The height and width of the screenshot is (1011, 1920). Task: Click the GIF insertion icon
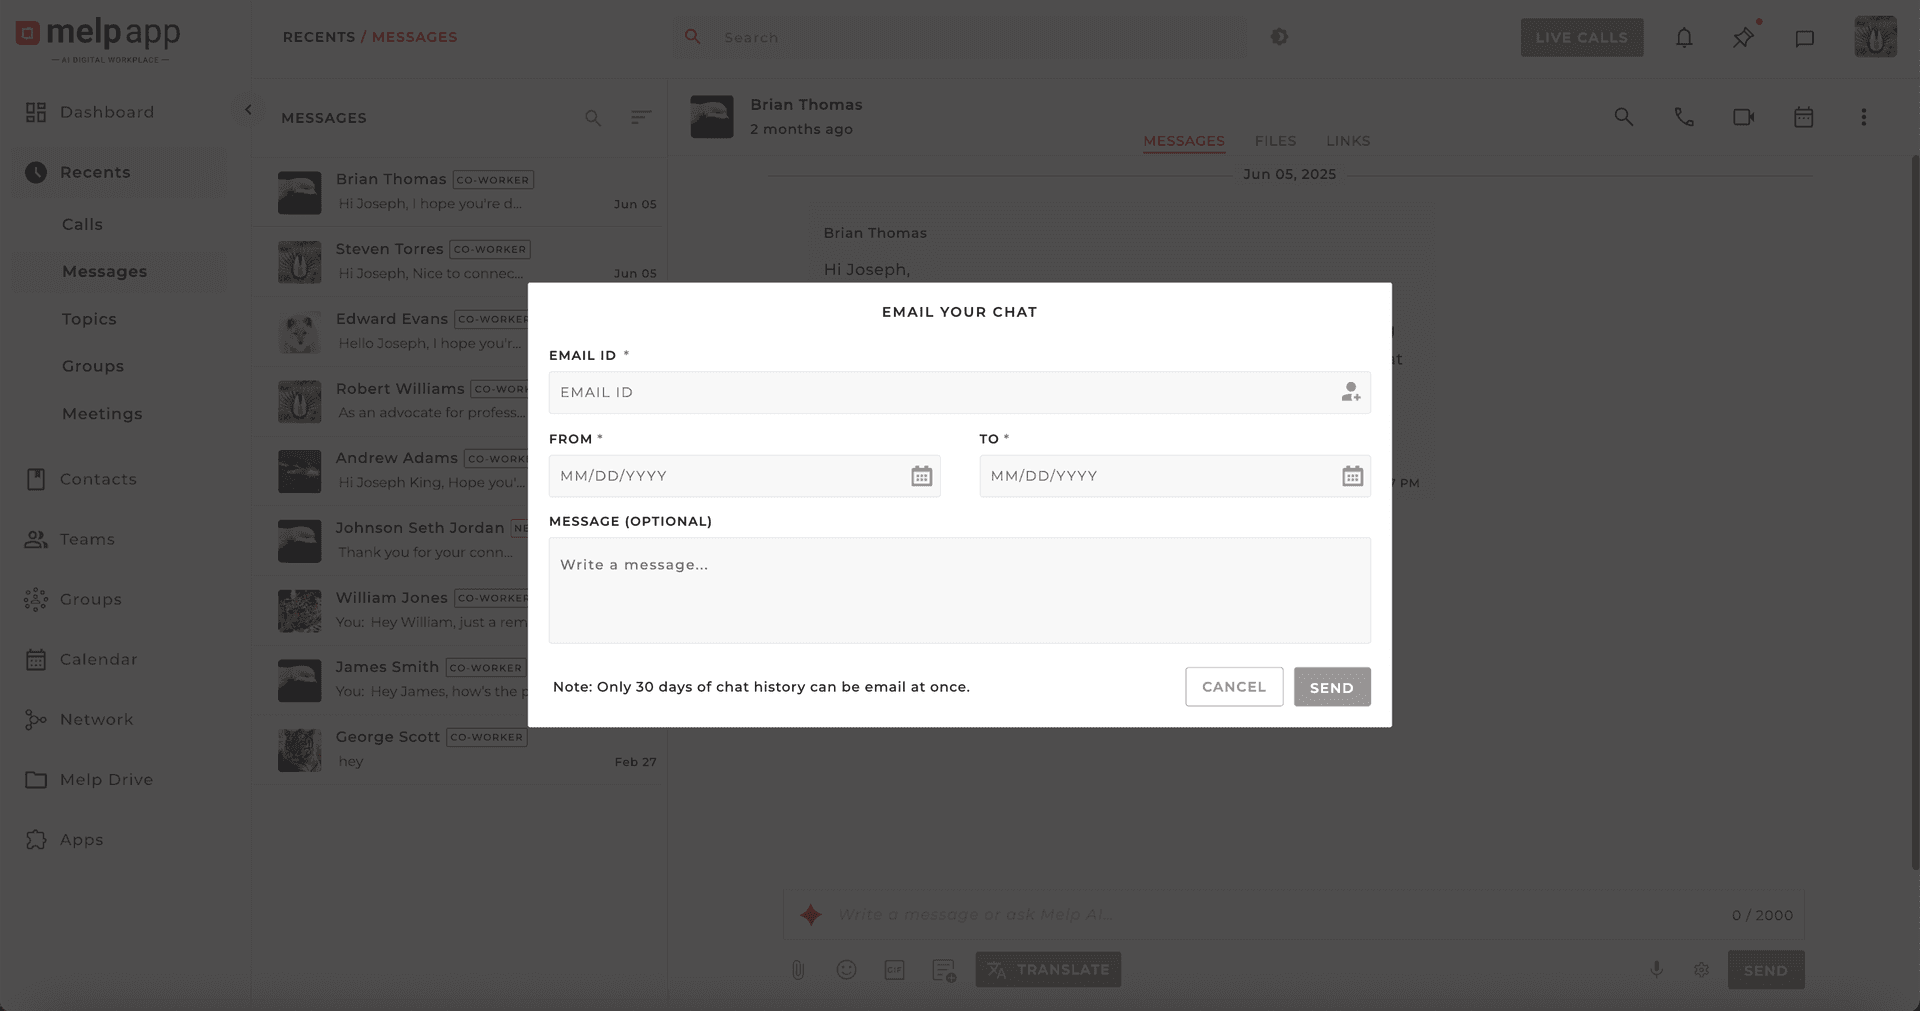(x=894, y=969)
